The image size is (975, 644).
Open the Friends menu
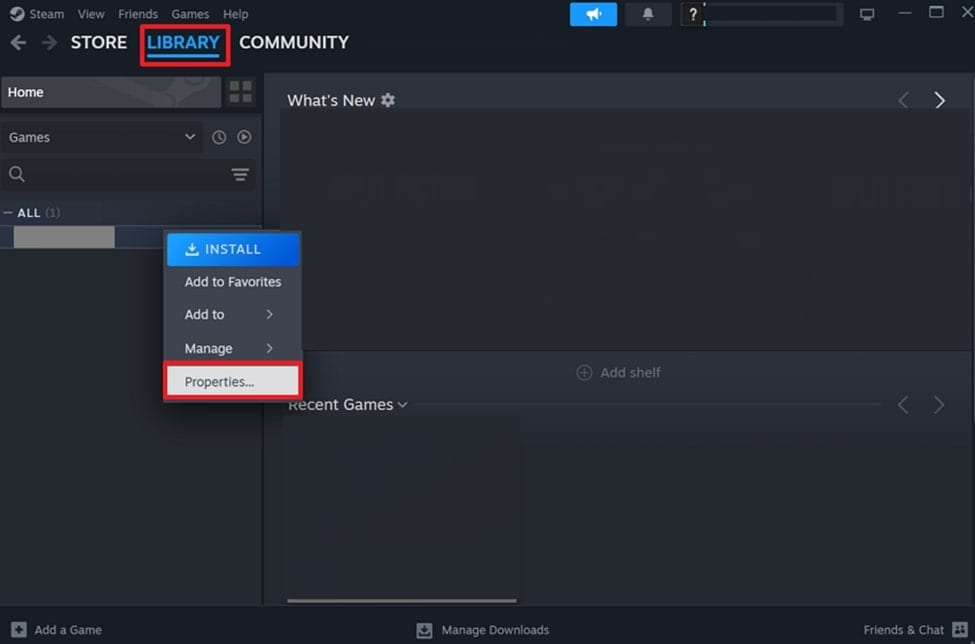click(137, 14)
